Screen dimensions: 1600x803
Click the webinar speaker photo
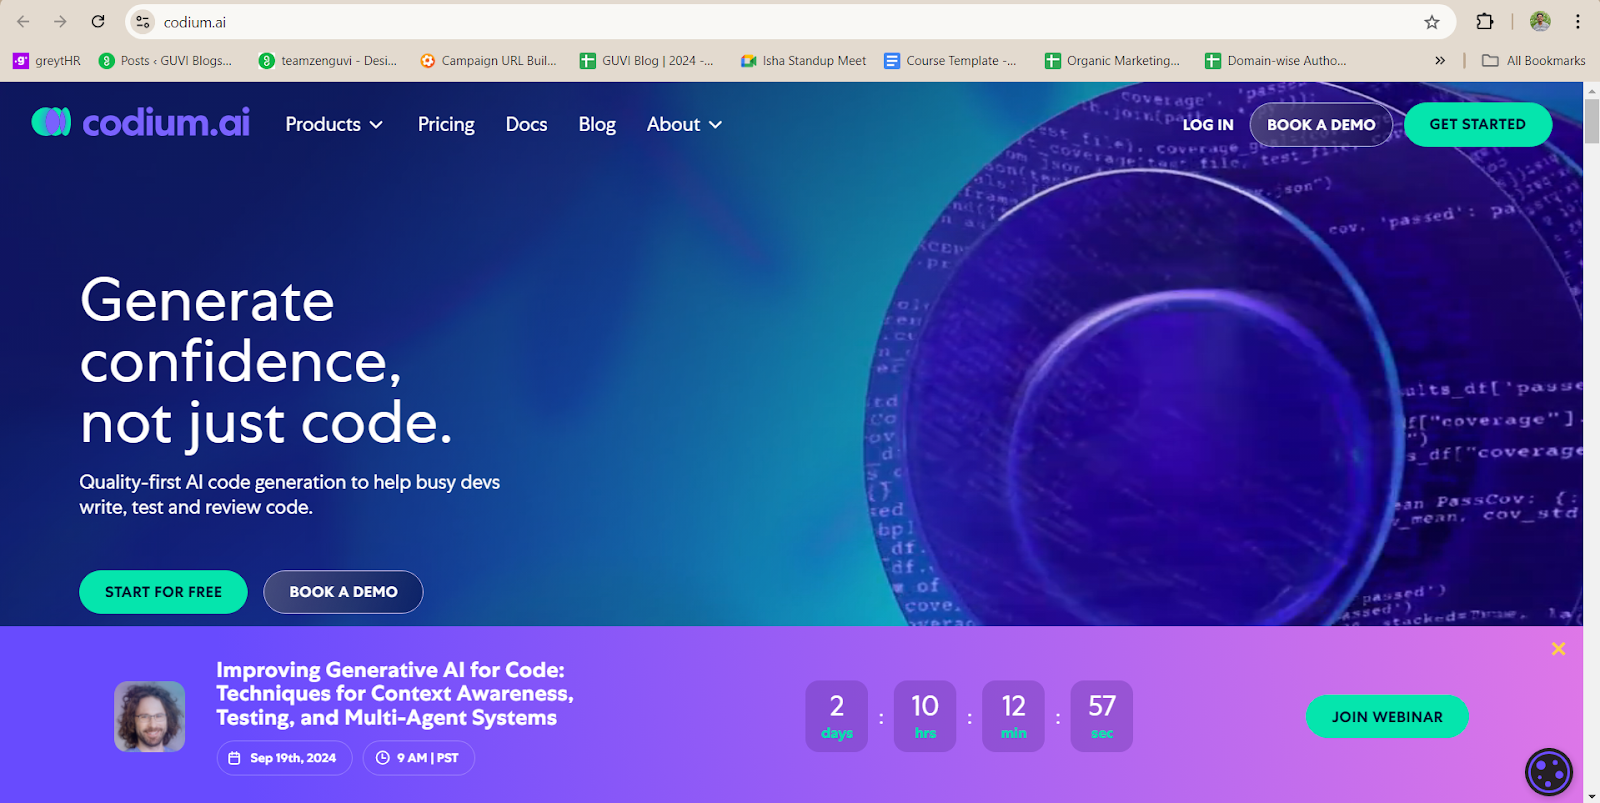150,717
